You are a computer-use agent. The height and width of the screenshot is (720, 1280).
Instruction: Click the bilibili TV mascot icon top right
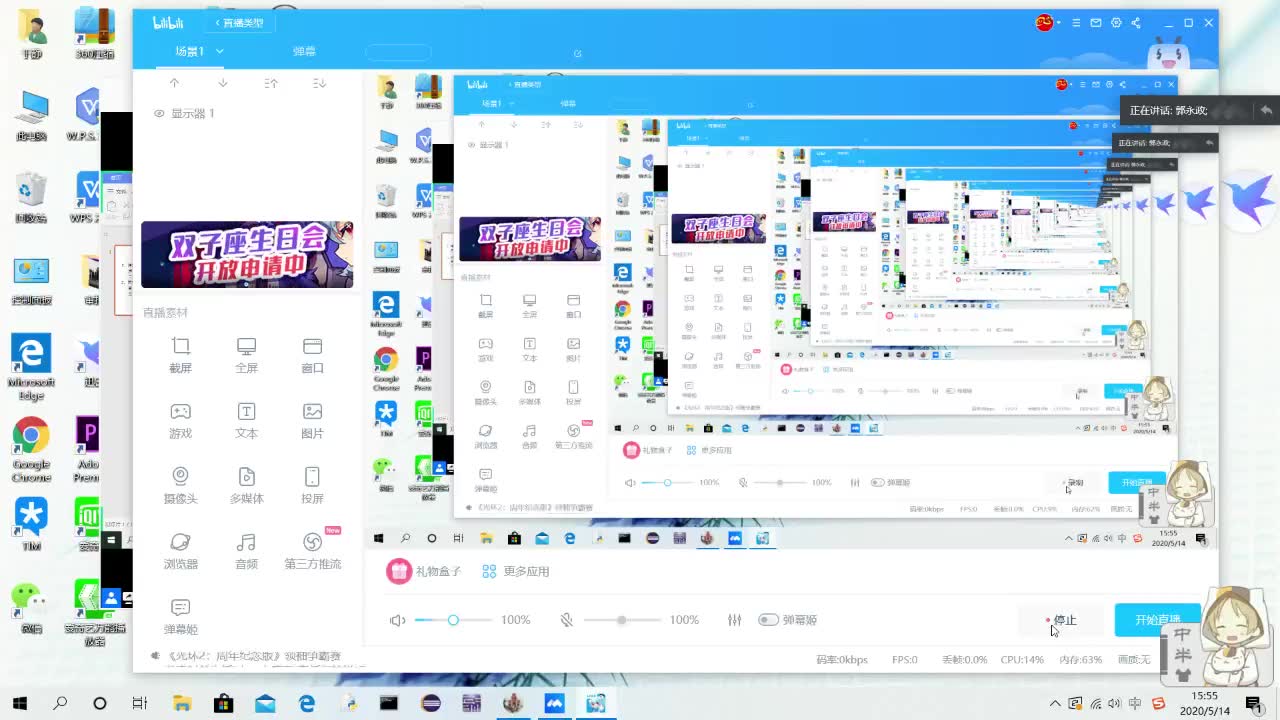(1166, 51)
